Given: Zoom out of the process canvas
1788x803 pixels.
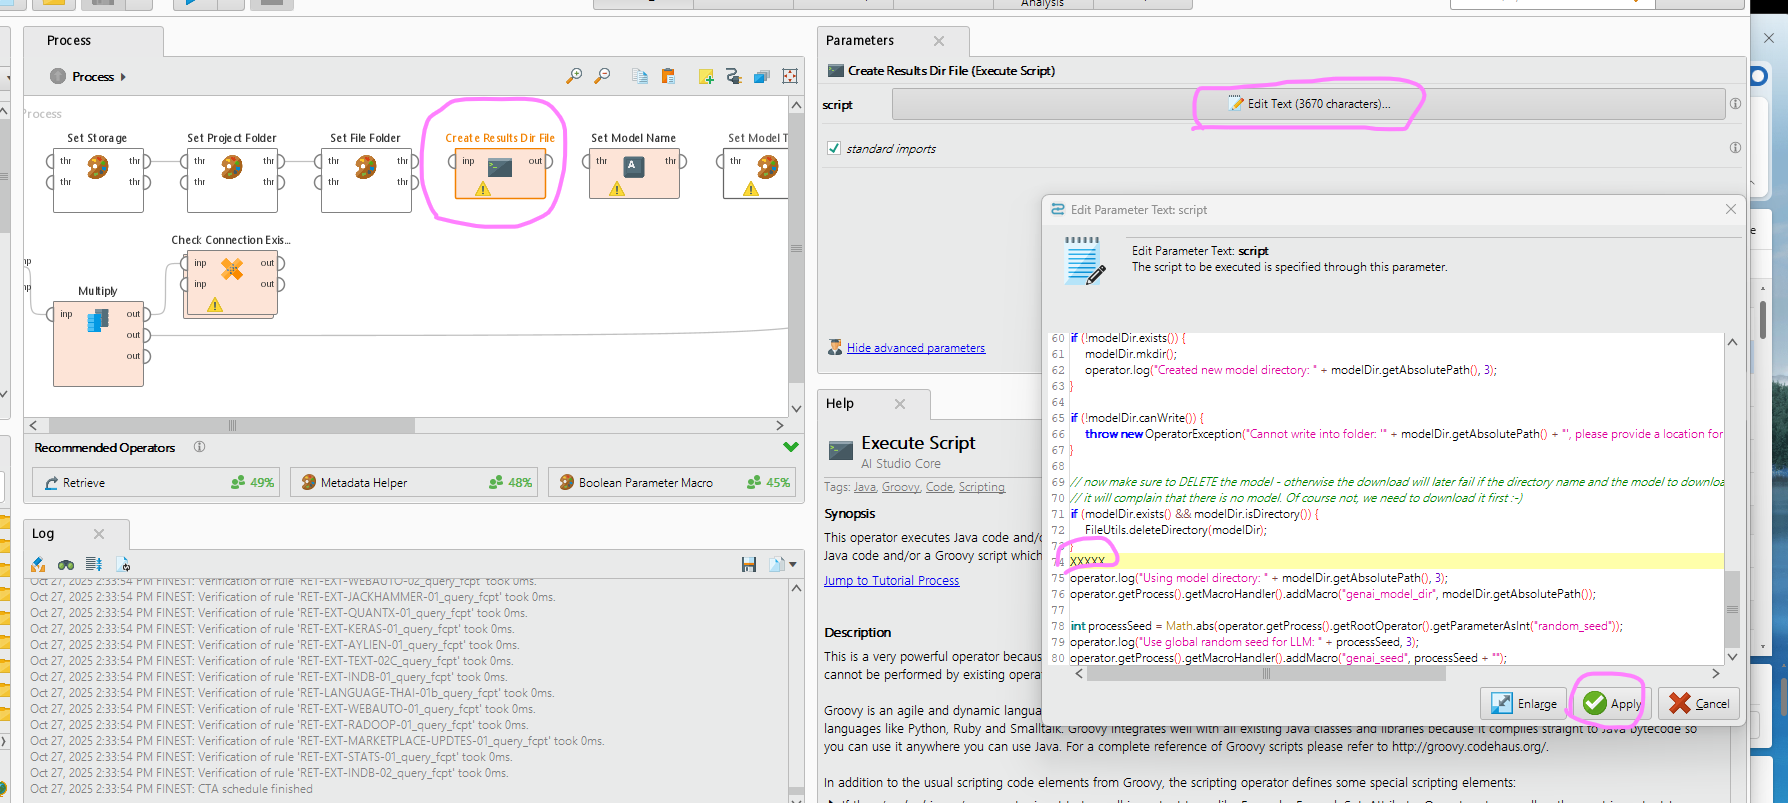Looking at the screenshot, I should coord(602,76).
